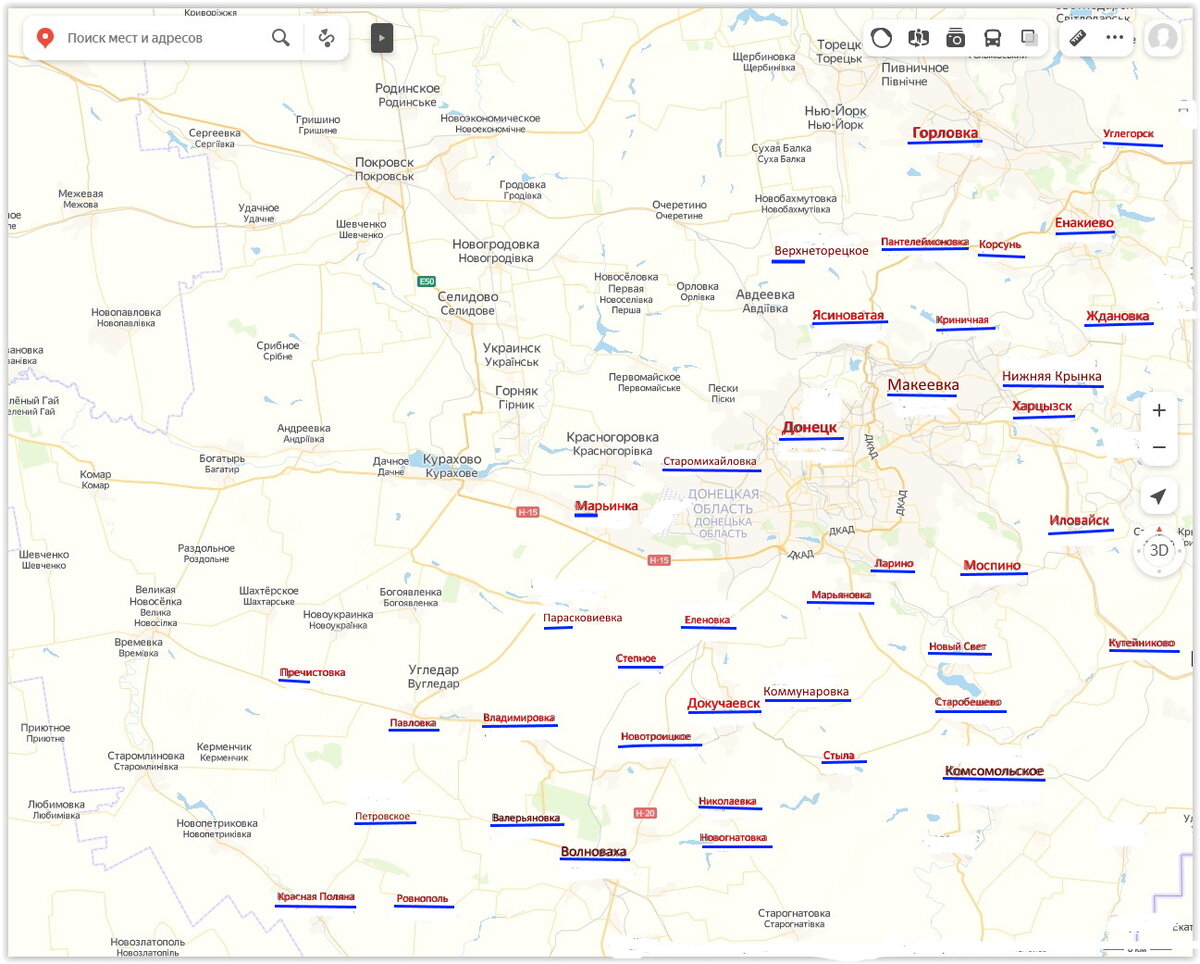
Task: Expand the side panel arrow button
Action: (x=382, y=38)
